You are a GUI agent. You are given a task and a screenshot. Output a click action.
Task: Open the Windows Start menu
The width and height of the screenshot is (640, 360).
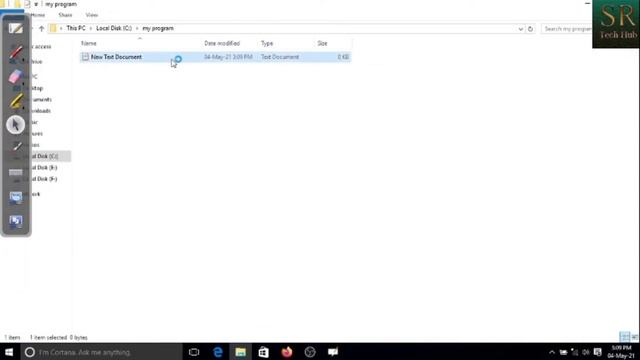point(9,352)
